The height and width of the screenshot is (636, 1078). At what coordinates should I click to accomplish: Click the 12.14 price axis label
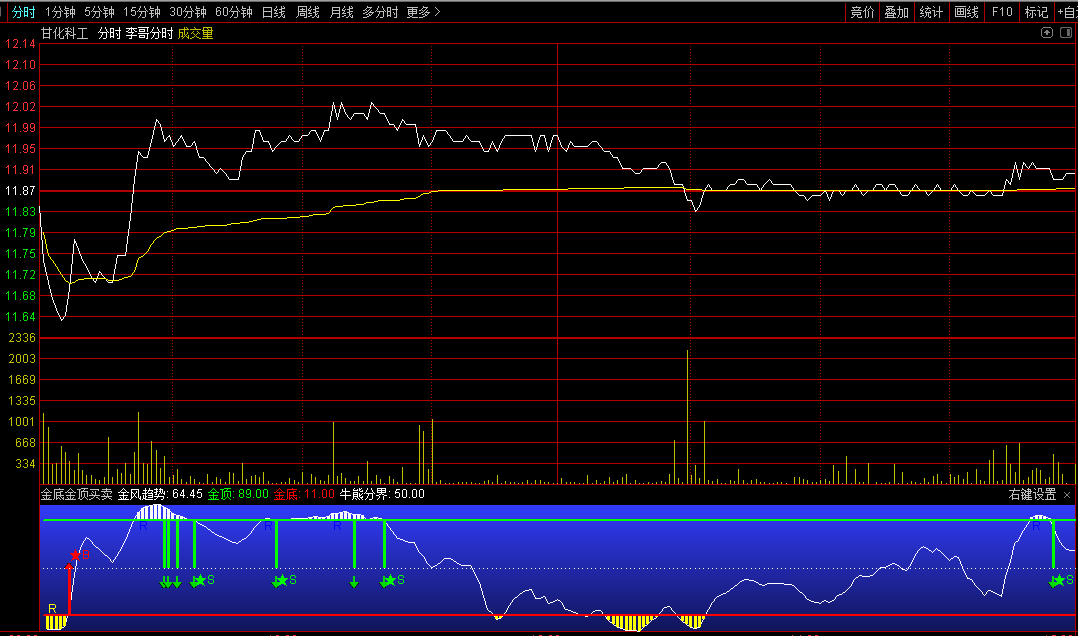click(x=20, y=44)
